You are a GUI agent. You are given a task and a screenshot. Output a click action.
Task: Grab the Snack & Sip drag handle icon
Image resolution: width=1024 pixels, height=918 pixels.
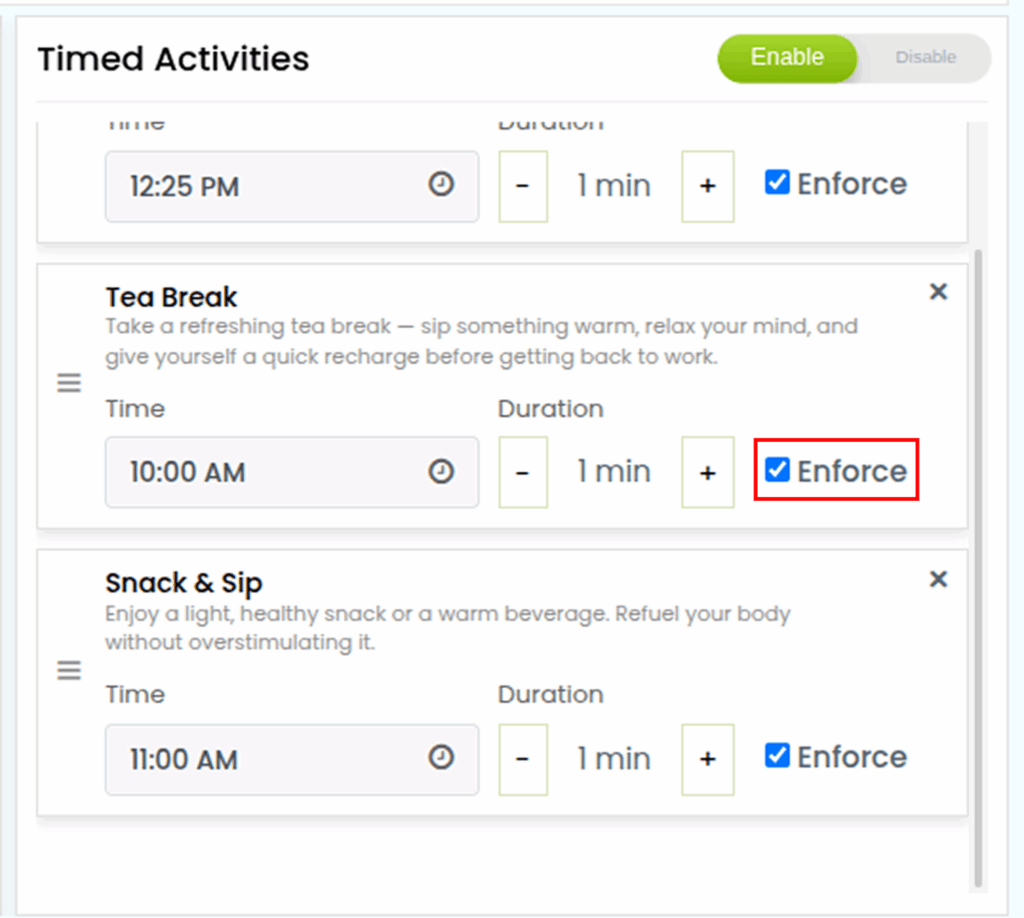coord(69,670)
